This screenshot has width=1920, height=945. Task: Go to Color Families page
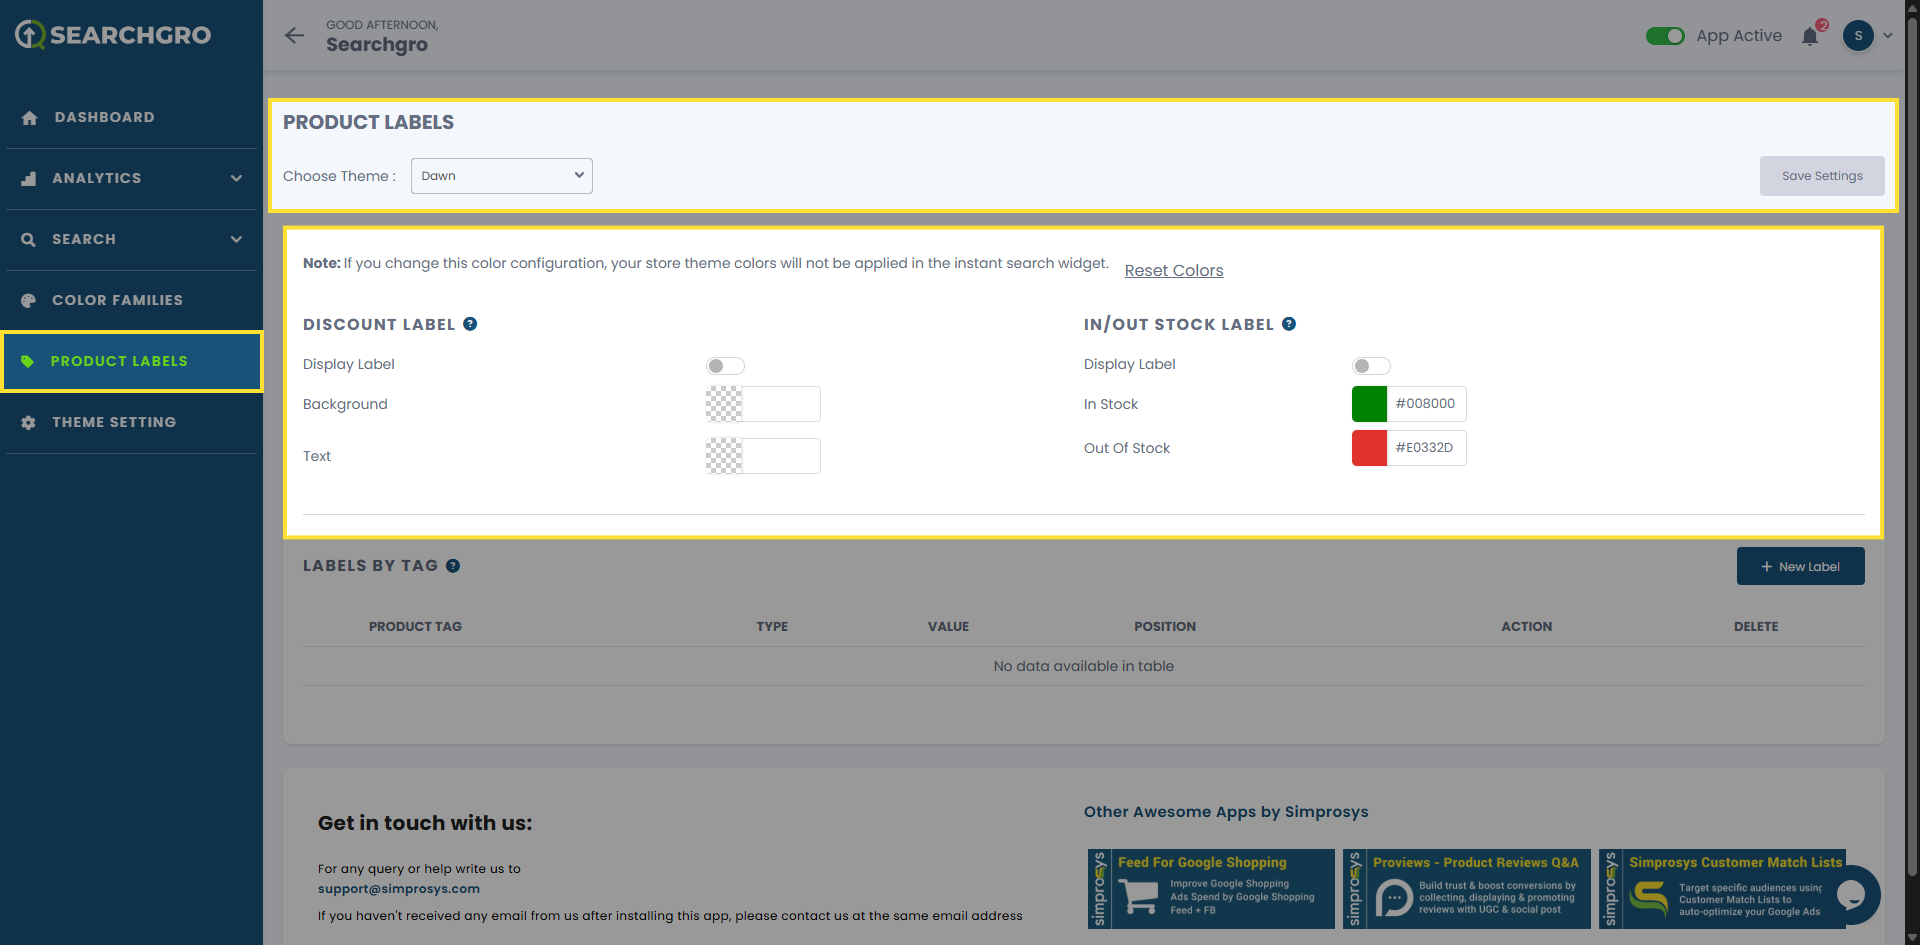point(117,300)
